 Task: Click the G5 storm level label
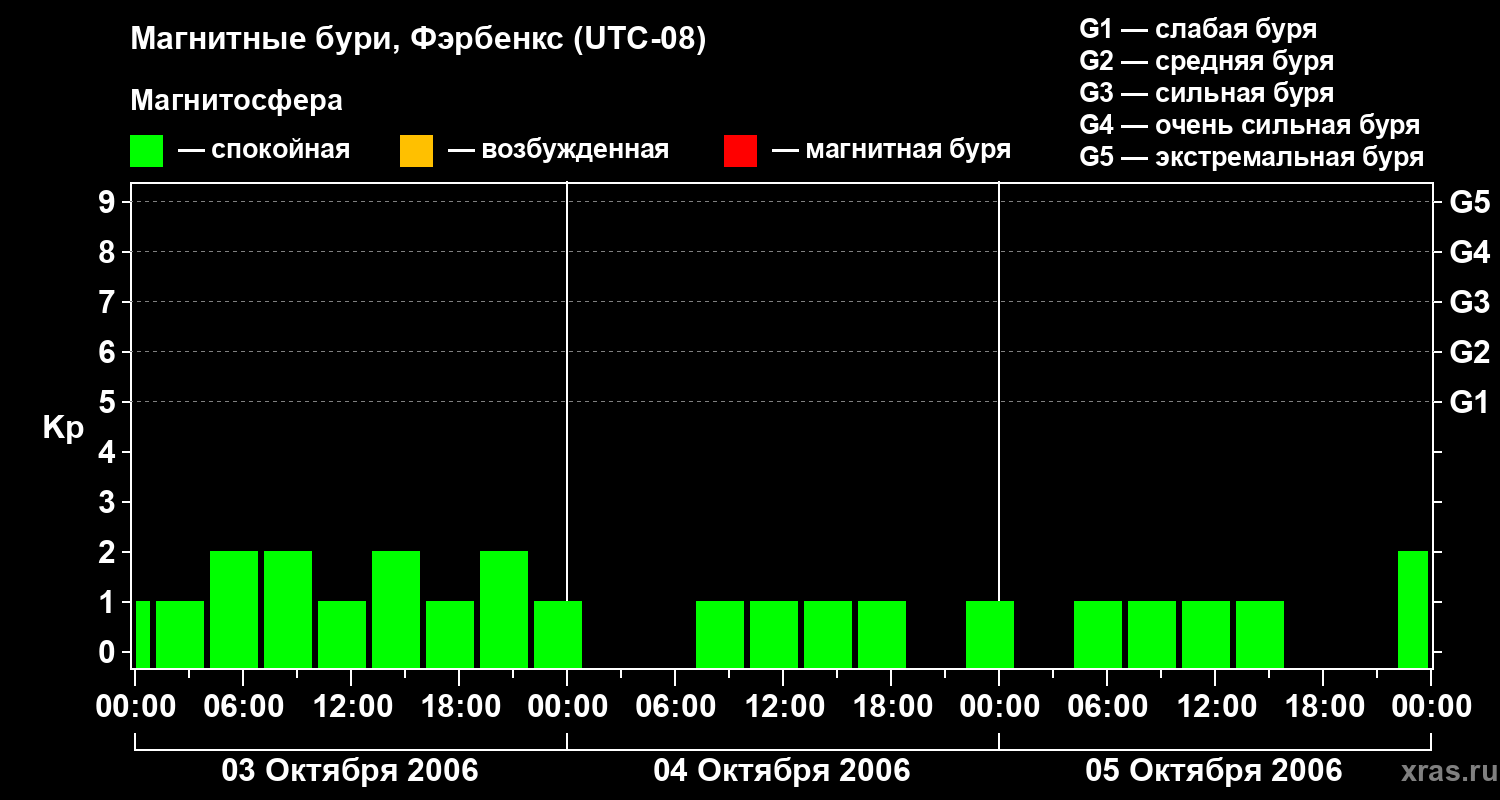click(x=1469, y=202)
